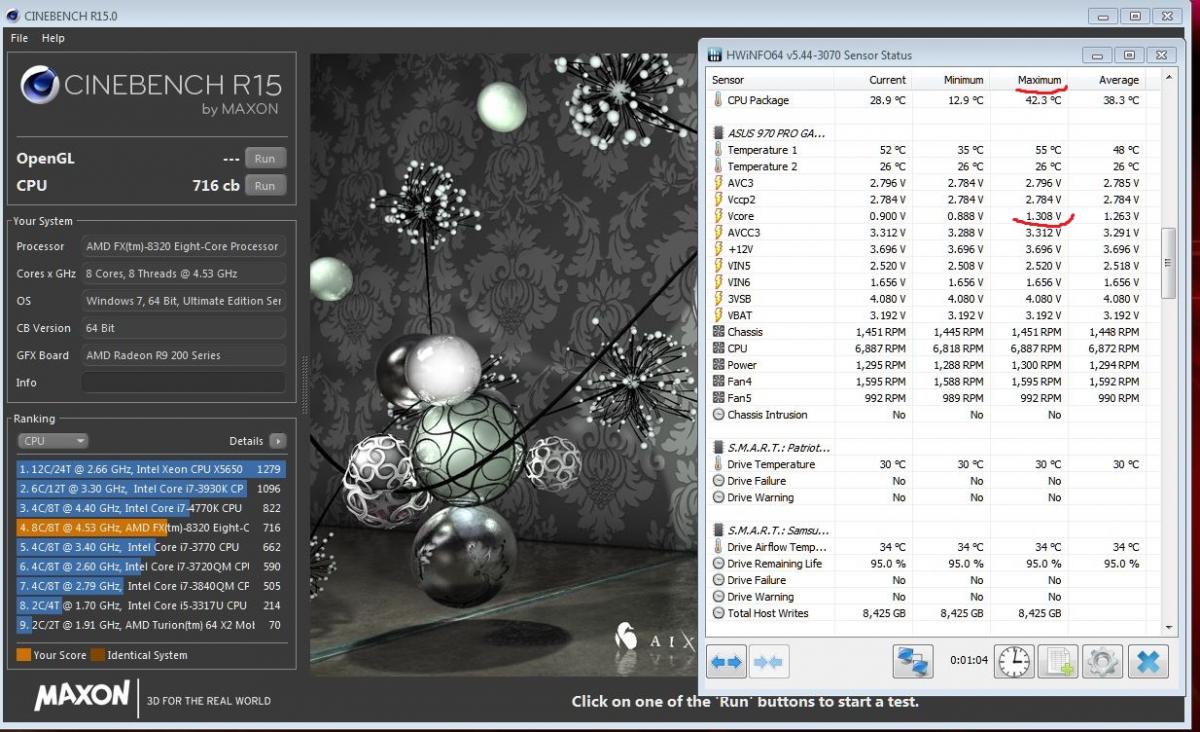
Task: Run the CPU benchmark test
Action: pyautogui.click(x=265, y=185)
